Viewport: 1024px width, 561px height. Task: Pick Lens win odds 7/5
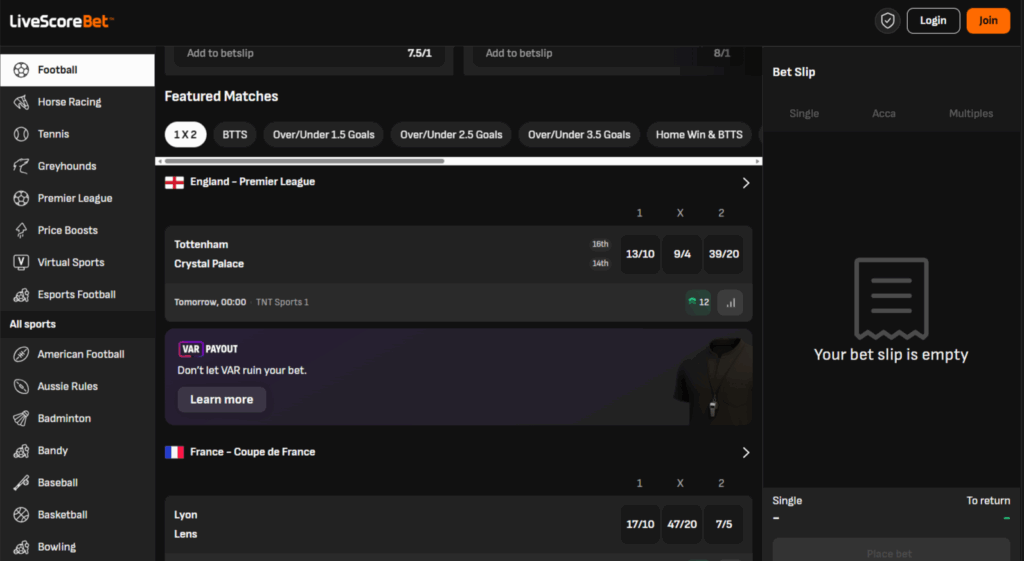(724, 524)
